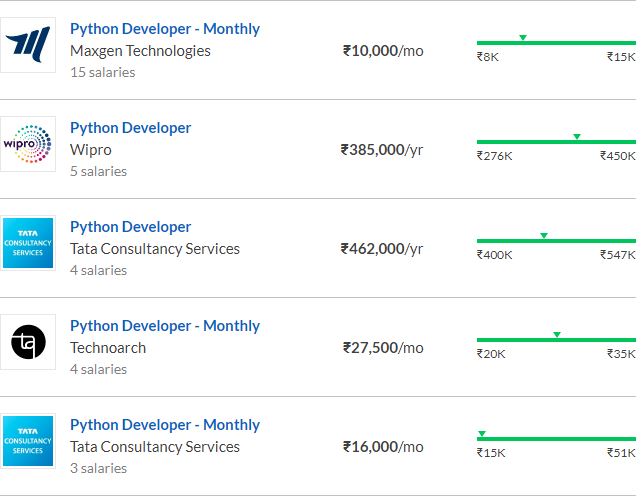This screenshot has height=498, width=642.
Task: Click the '5 salaries' count
Action: point(98,172)
